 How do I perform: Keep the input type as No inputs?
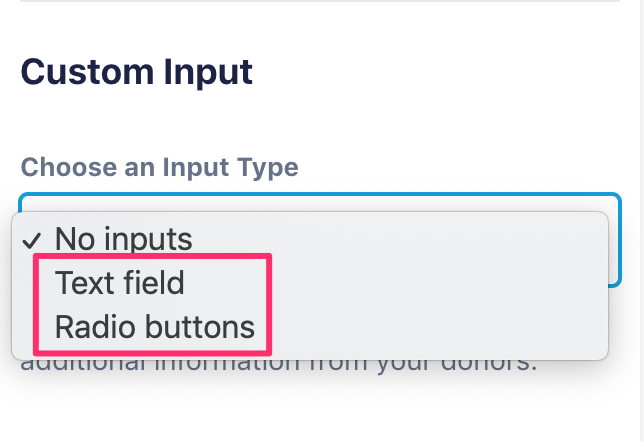coord(122,239)
